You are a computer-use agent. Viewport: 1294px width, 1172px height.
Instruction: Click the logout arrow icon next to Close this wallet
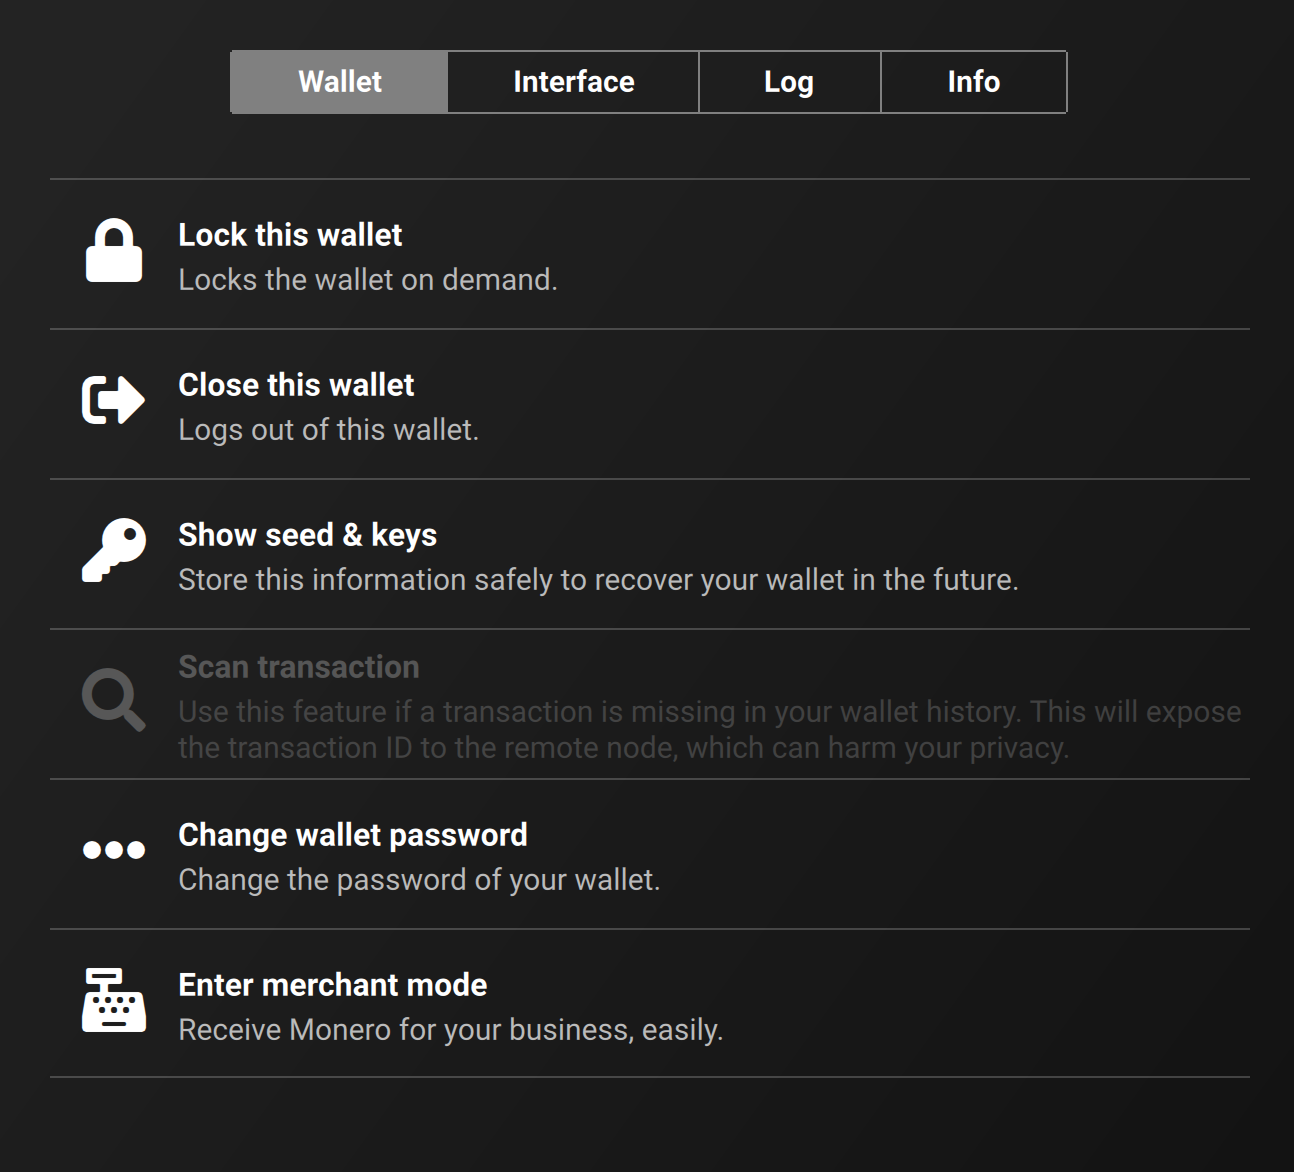pos(110,400)
